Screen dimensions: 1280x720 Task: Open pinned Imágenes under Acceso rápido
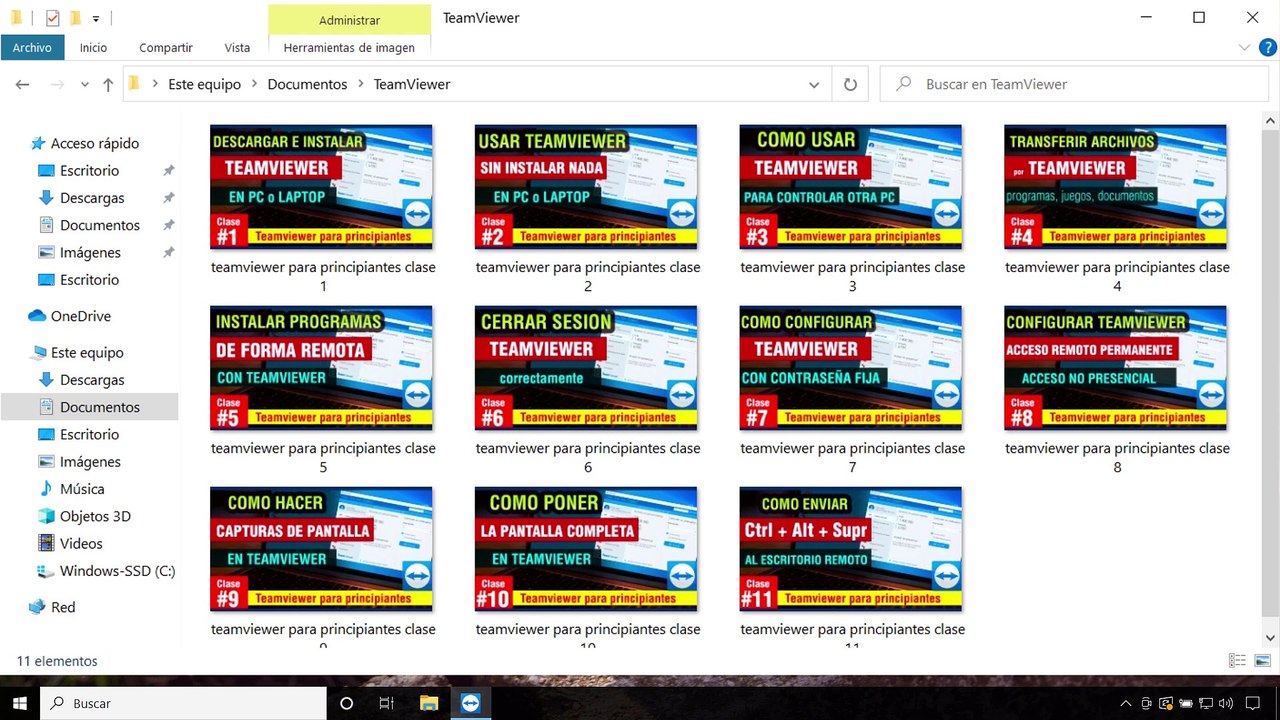[90, 253]
